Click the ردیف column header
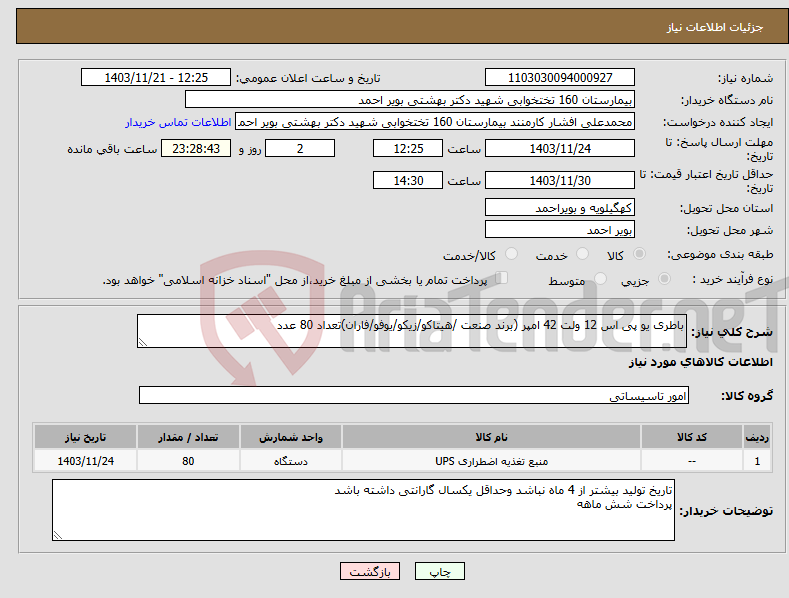 pos(757,437)
